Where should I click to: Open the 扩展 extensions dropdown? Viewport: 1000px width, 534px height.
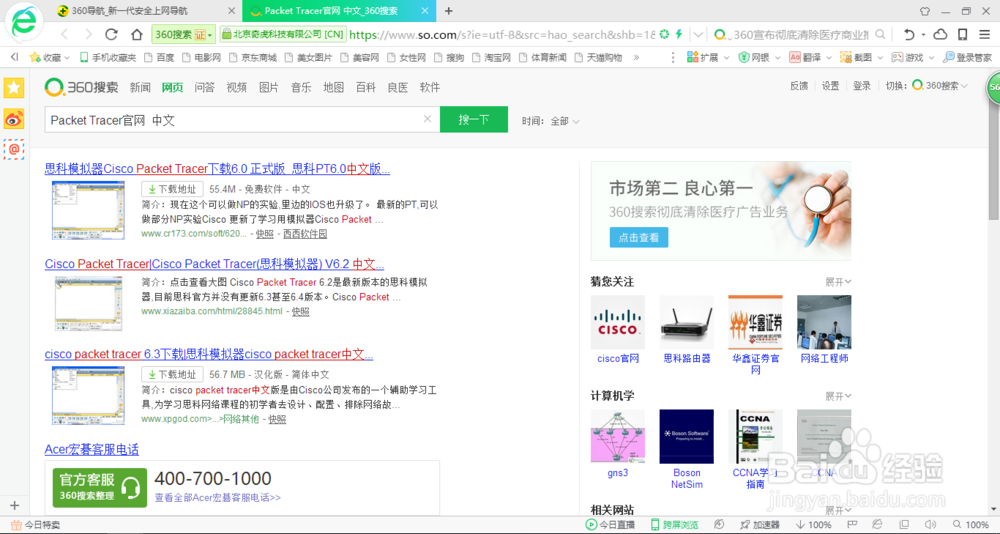tap(708, 57)
